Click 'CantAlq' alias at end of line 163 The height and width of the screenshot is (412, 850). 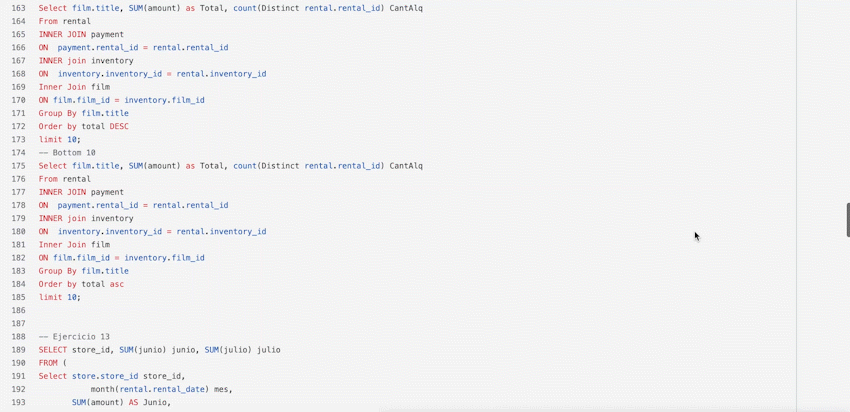point(405,8)
